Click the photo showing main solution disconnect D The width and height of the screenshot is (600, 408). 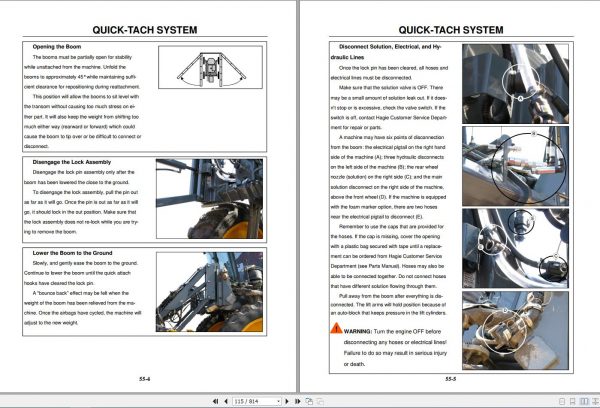coord(515,330)
